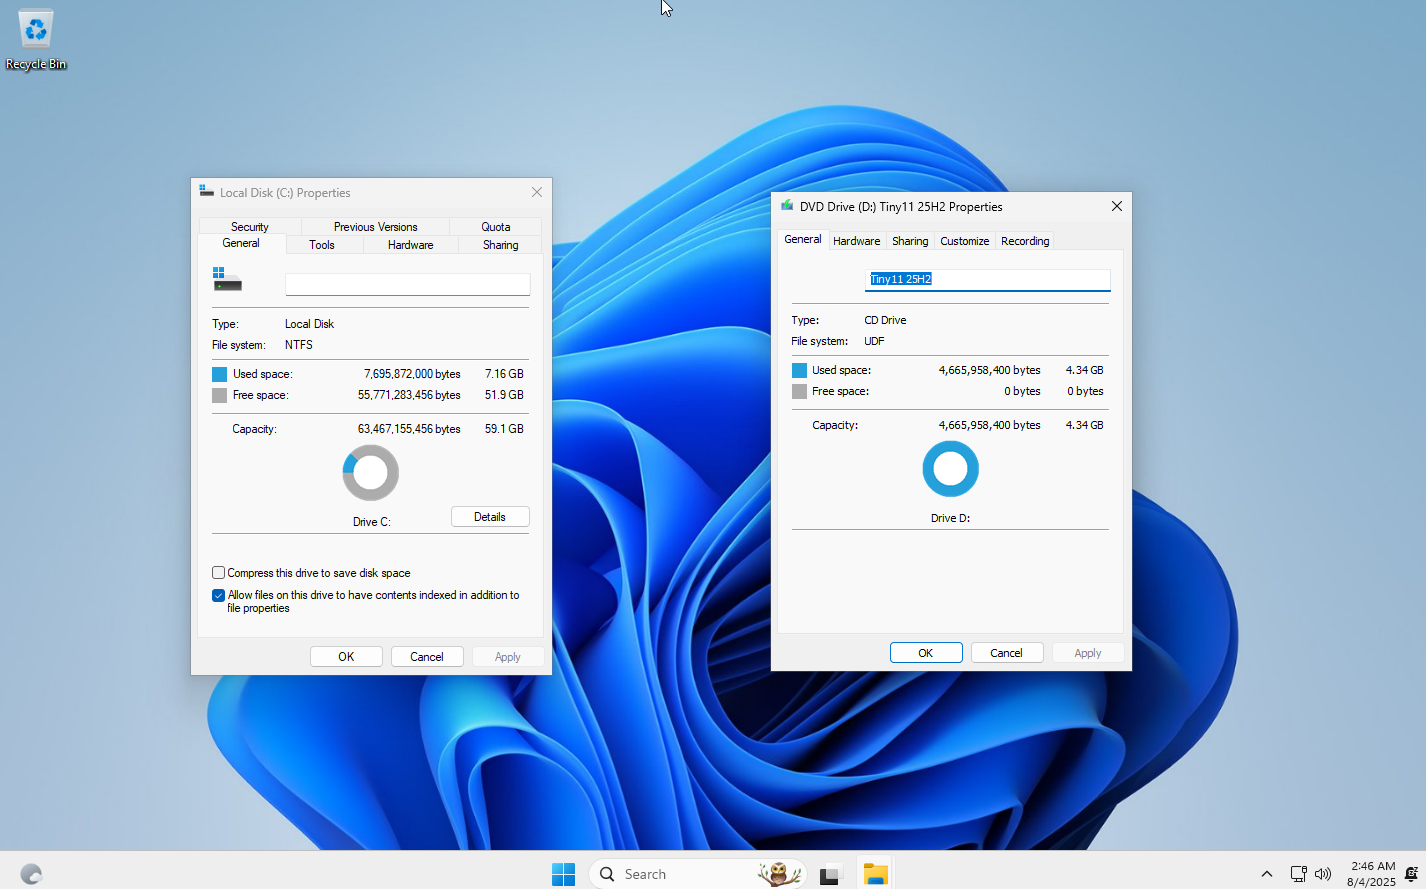
Task: Click the Local Disk drive icon in C: properties
Action: pyautogui.click(x=227, y=280)
